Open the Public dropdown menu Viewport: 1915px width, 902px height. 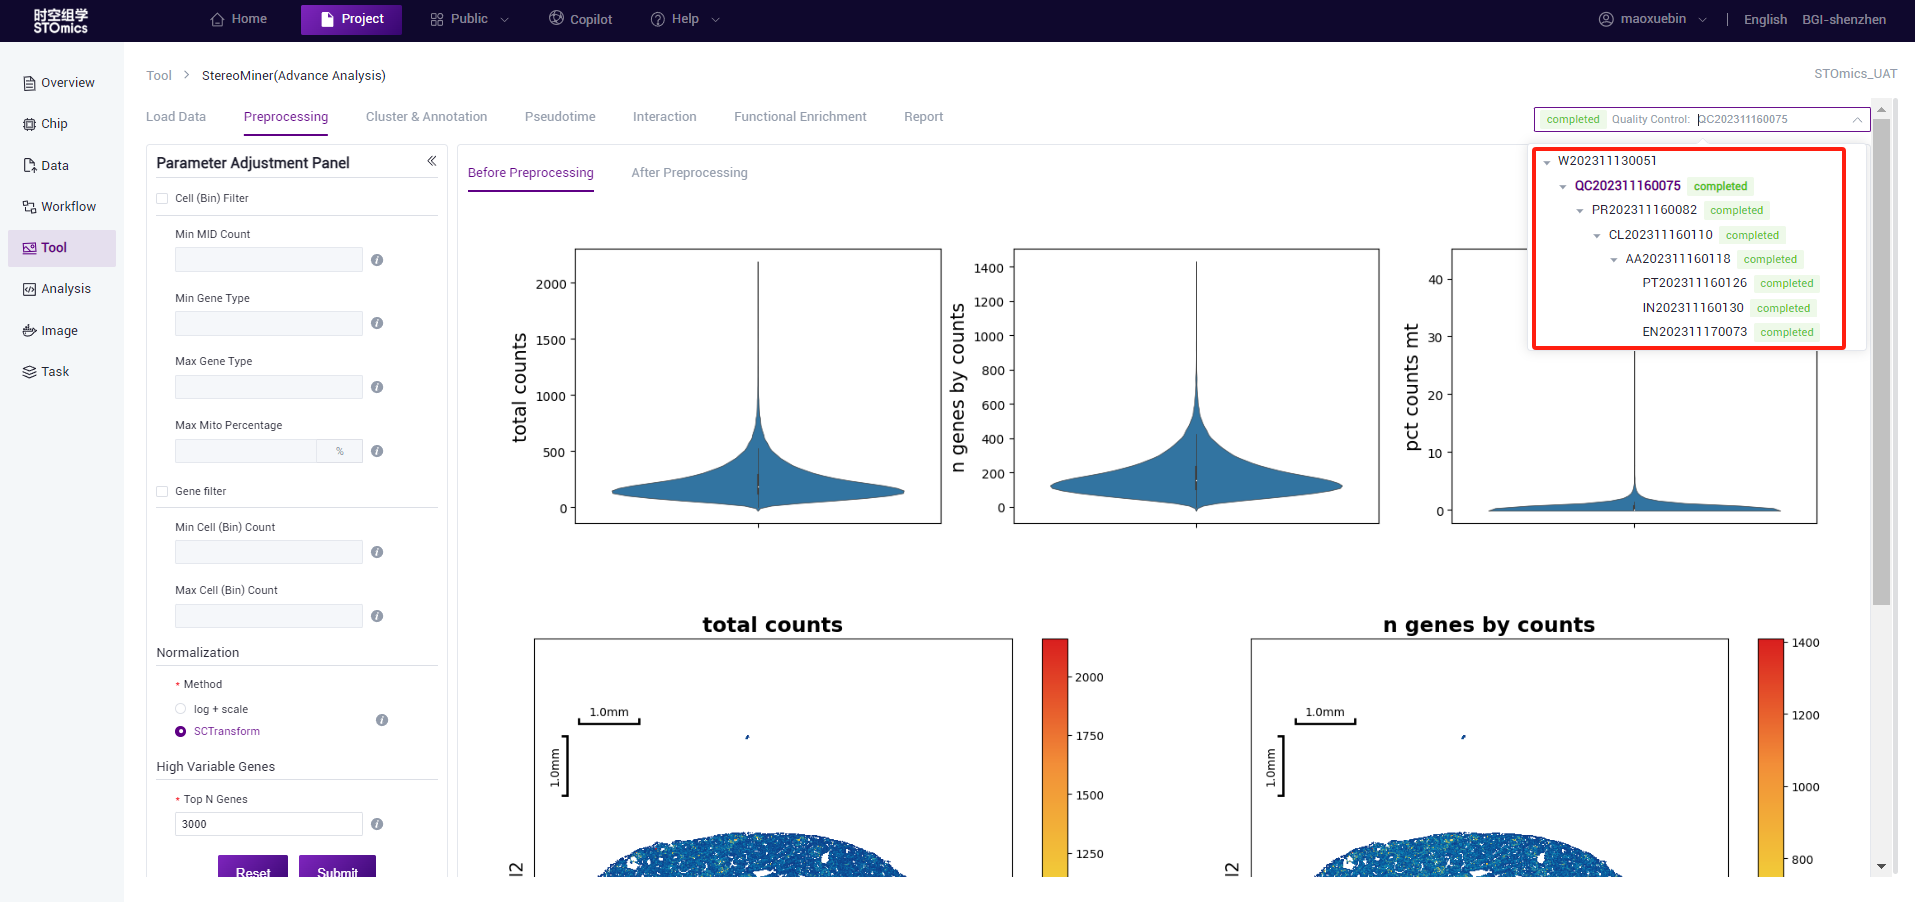pyautogui.click(x=469, y=19)
